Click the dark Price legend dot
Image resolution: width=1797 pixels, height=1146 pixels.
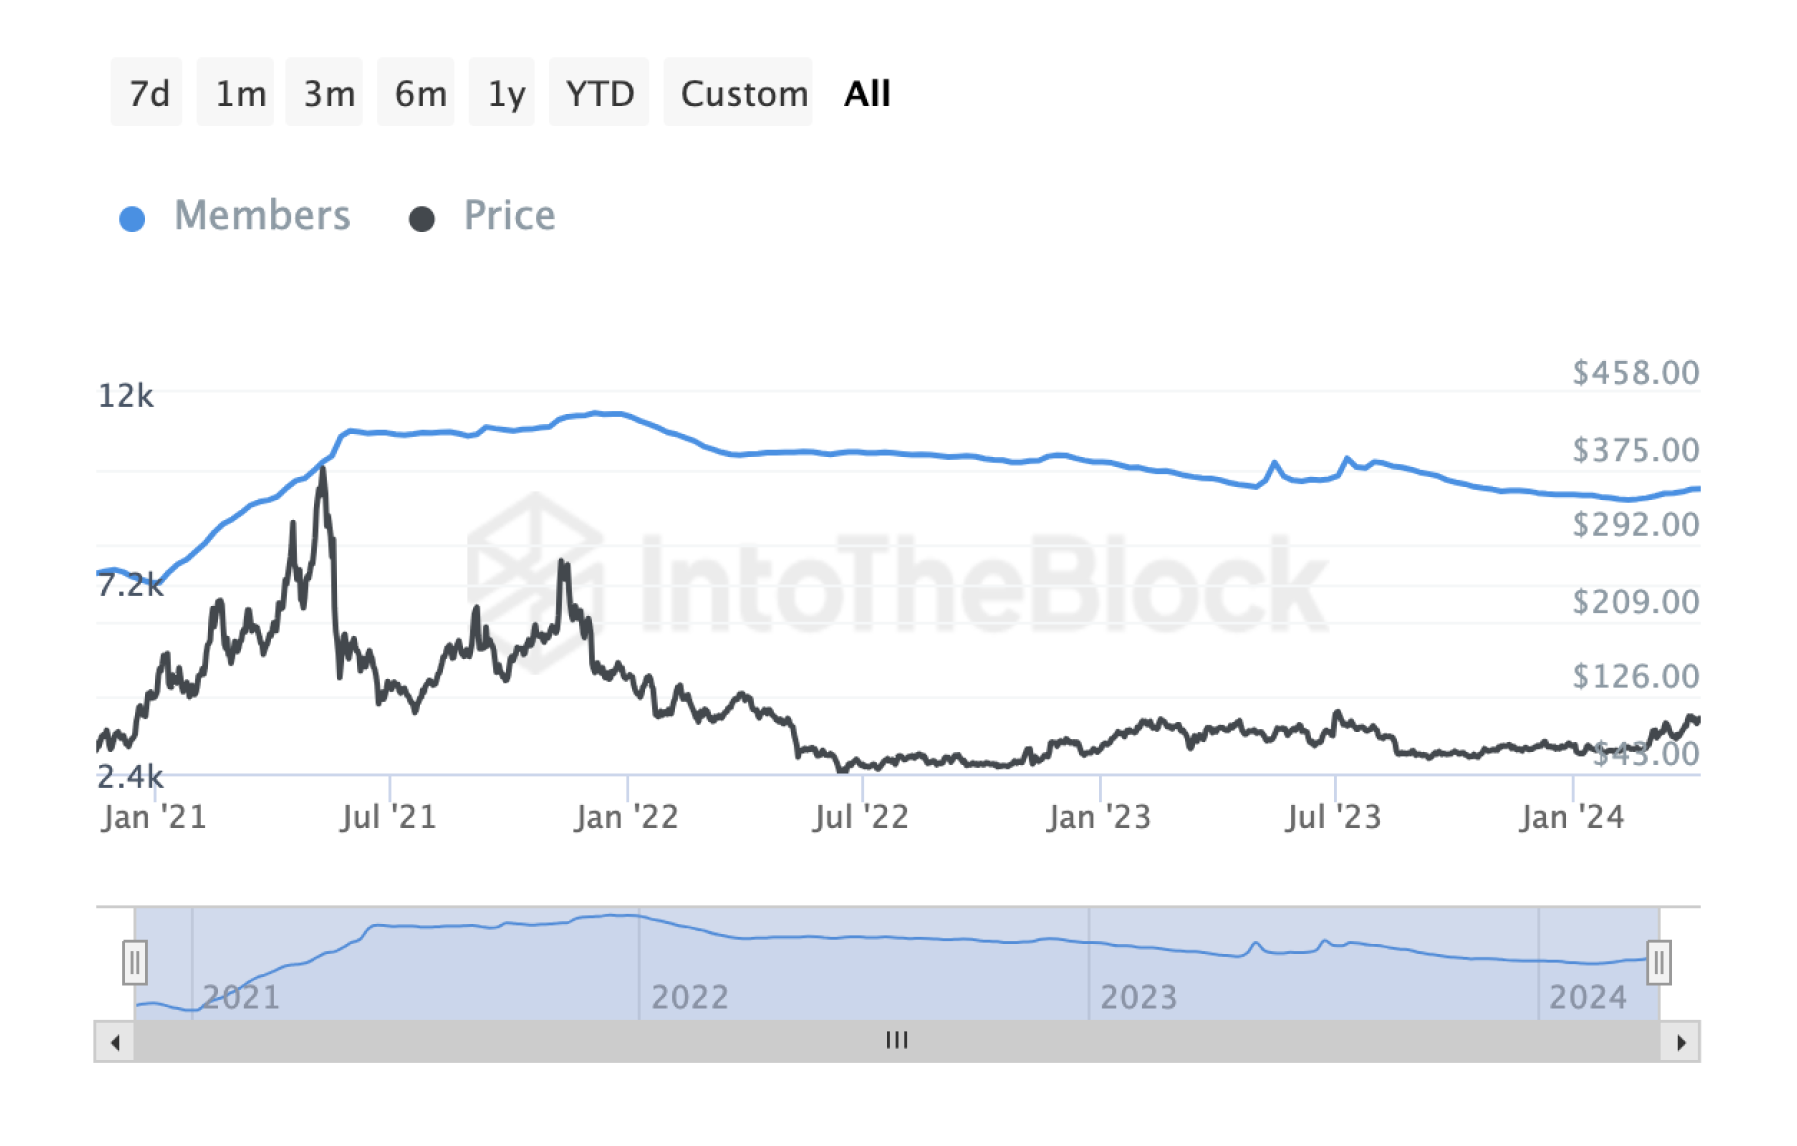coord(422,219)
